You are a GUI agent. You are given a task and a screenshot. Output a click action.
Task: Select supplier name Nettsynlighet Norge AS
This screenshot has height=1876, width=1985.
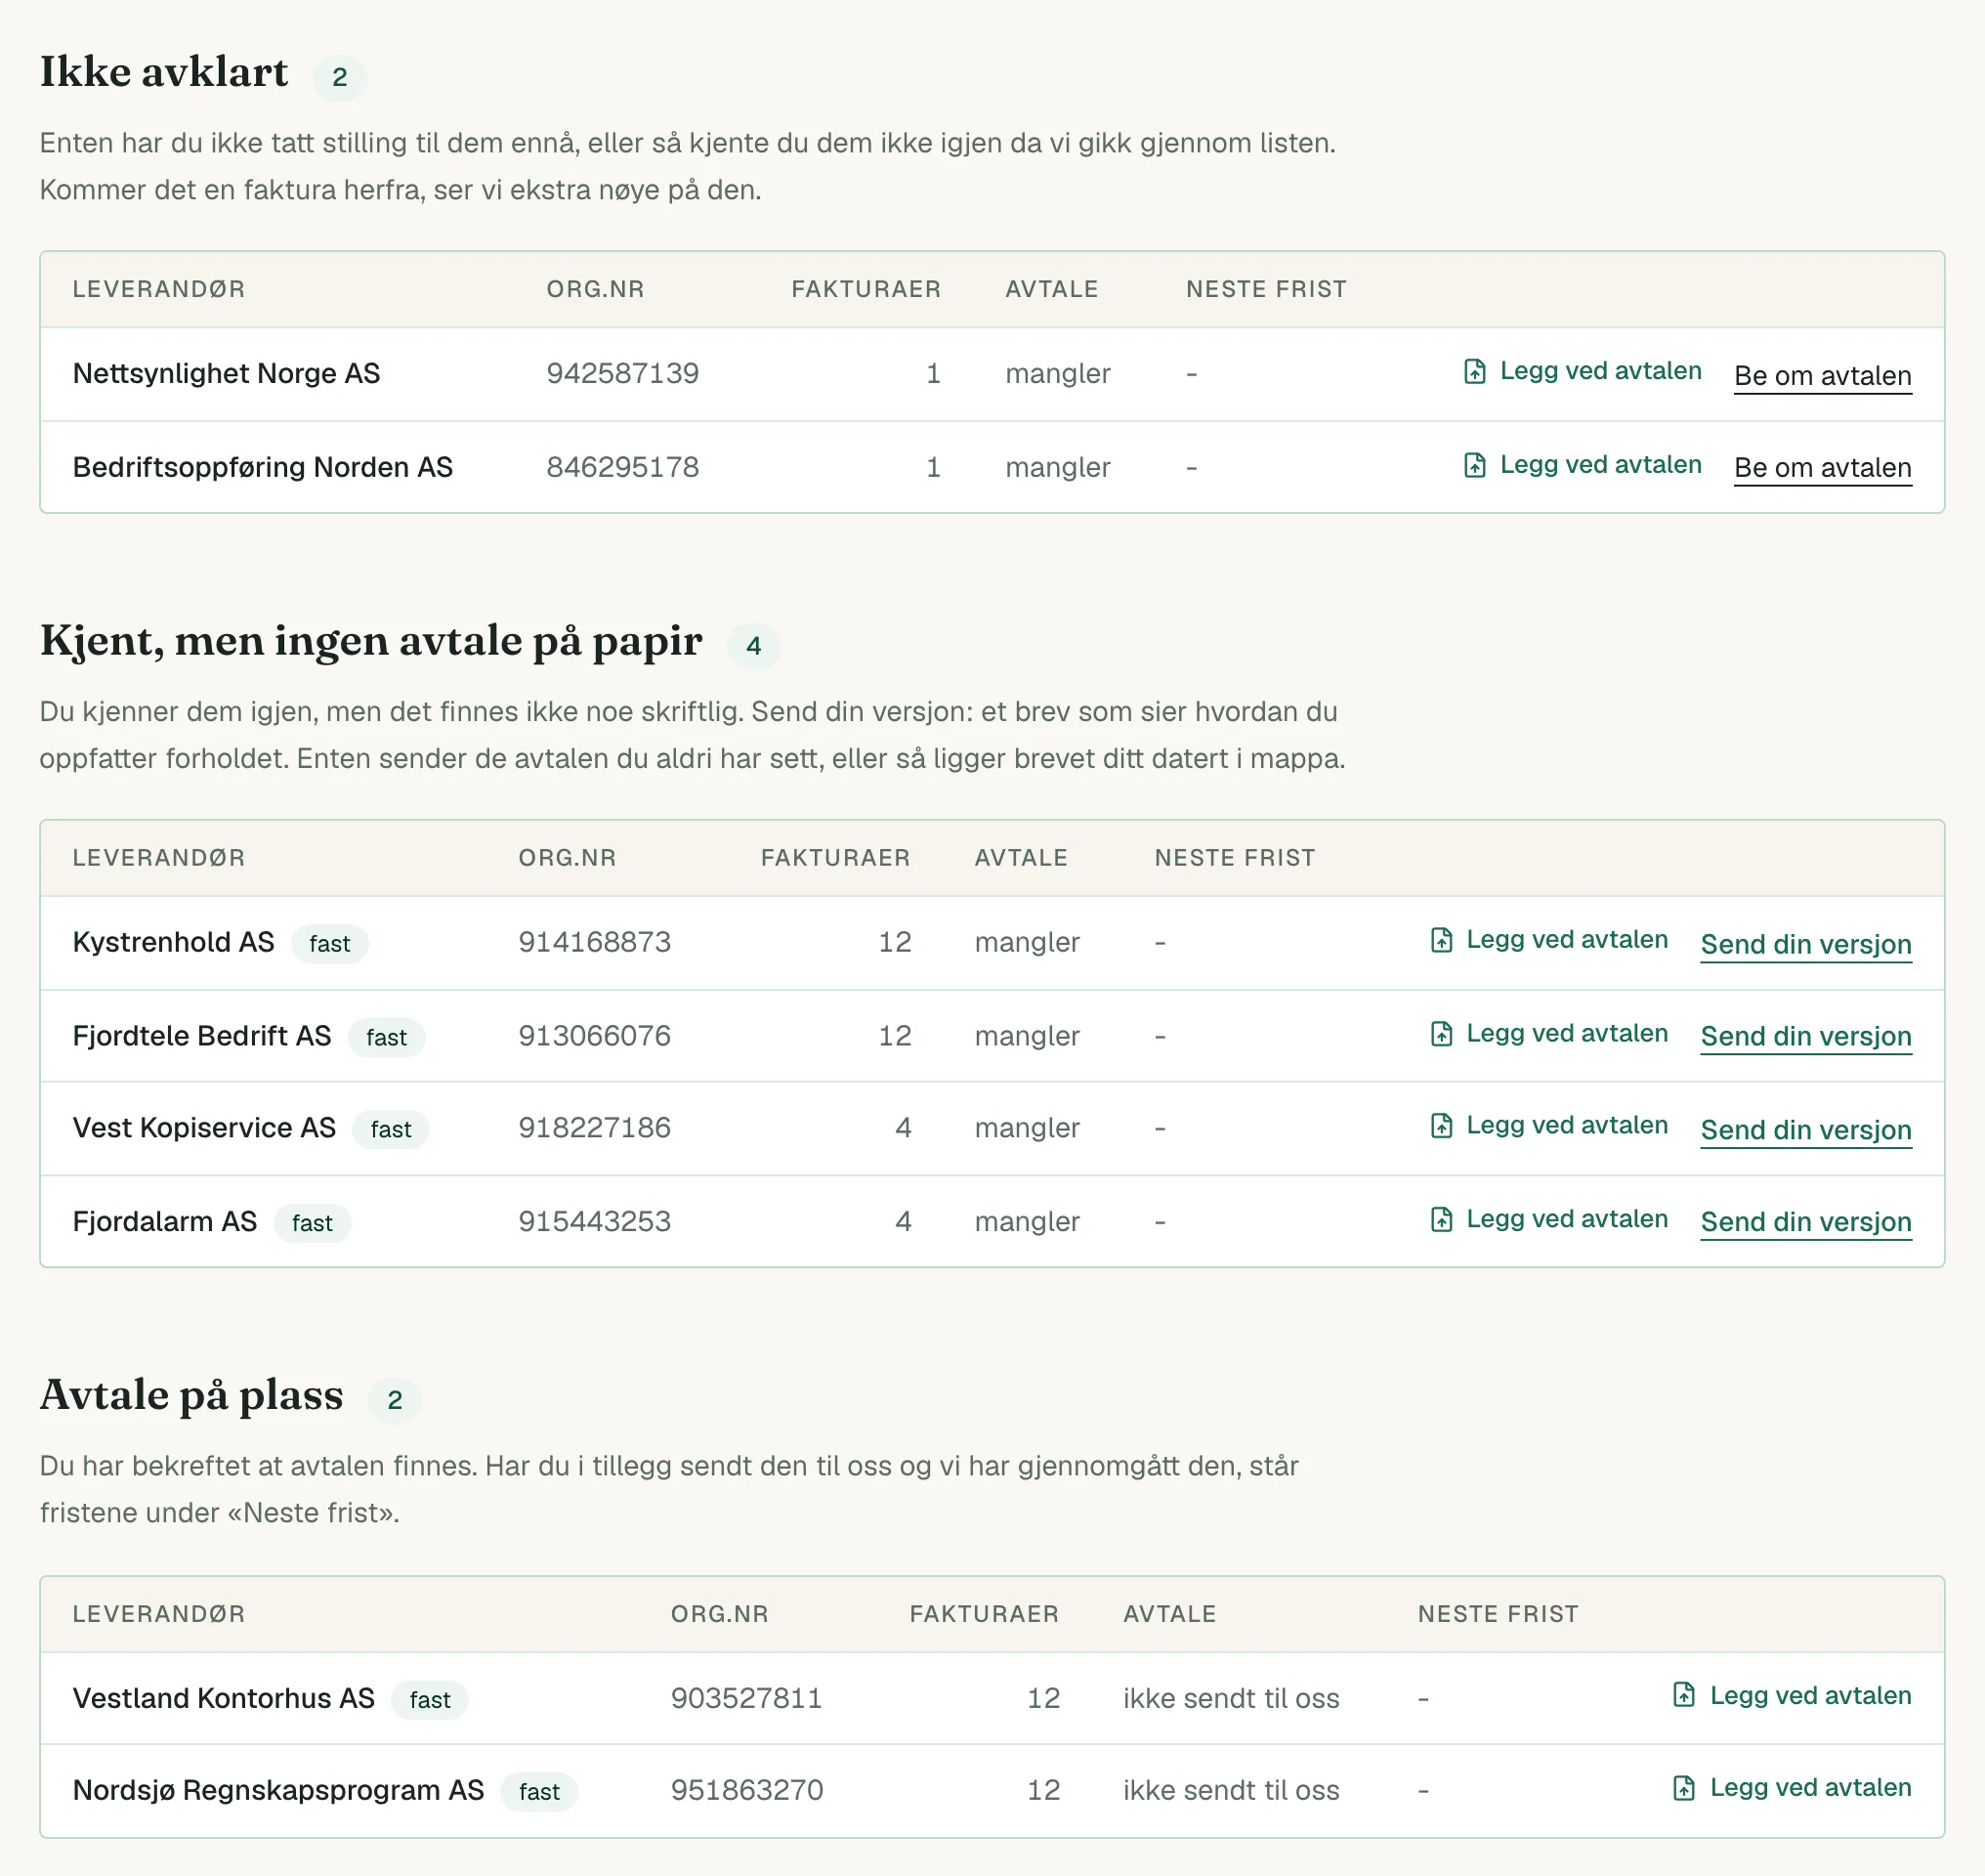pyautogui.click(x=226, y=374)
